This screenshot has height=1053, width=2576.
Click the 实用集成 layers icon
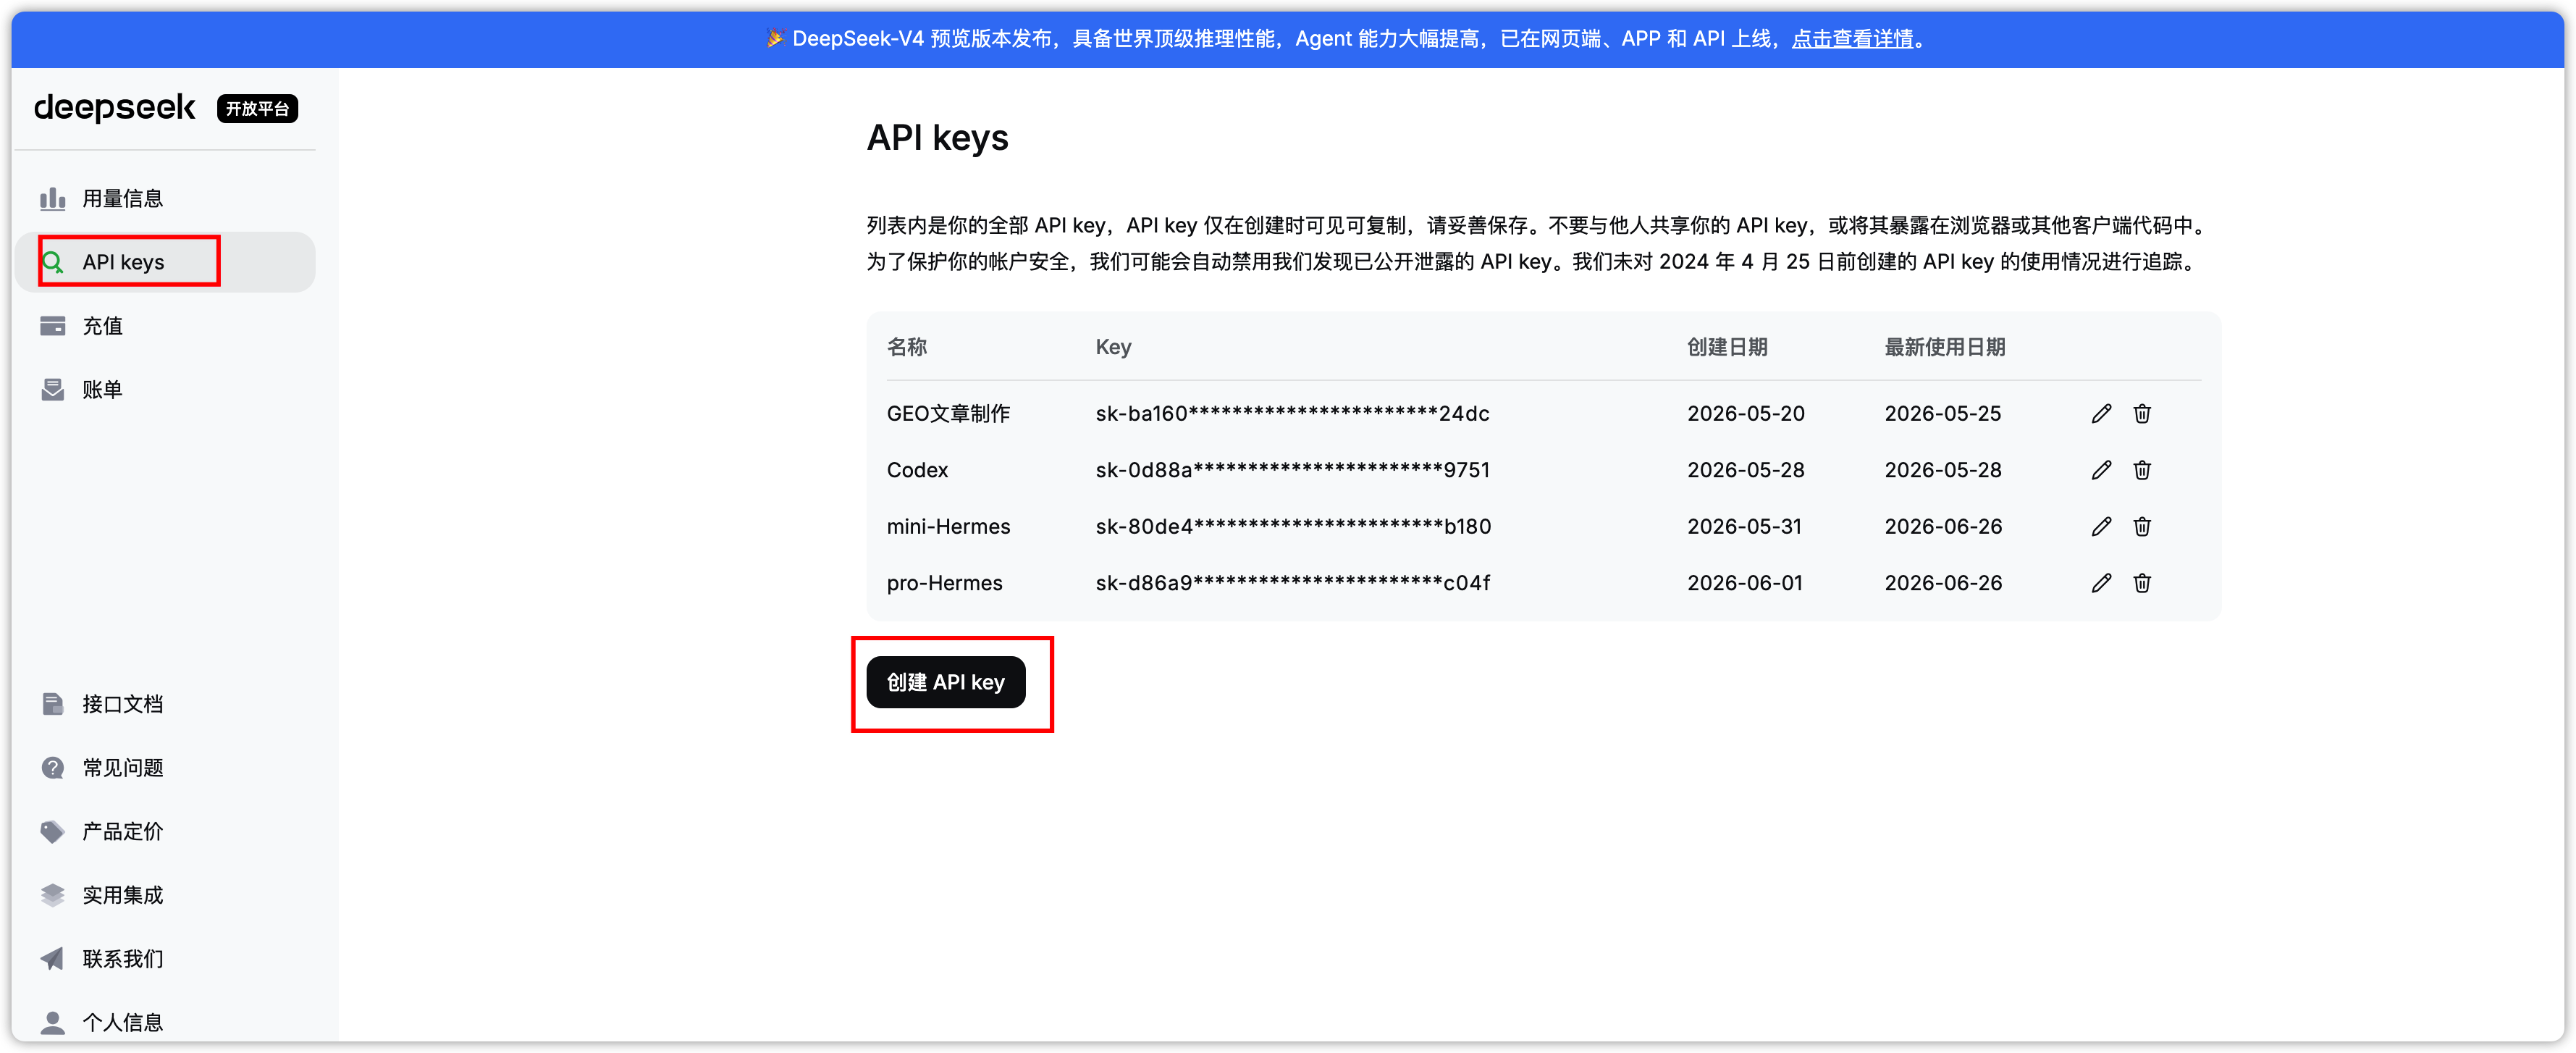tap(52, 894)
